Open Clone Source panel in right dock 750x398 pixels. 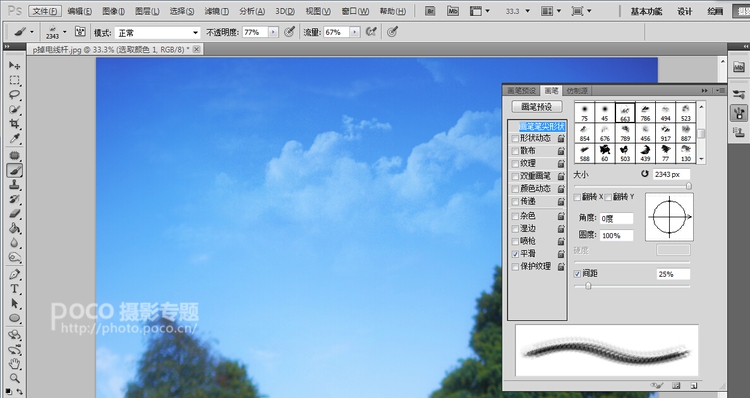739,132
